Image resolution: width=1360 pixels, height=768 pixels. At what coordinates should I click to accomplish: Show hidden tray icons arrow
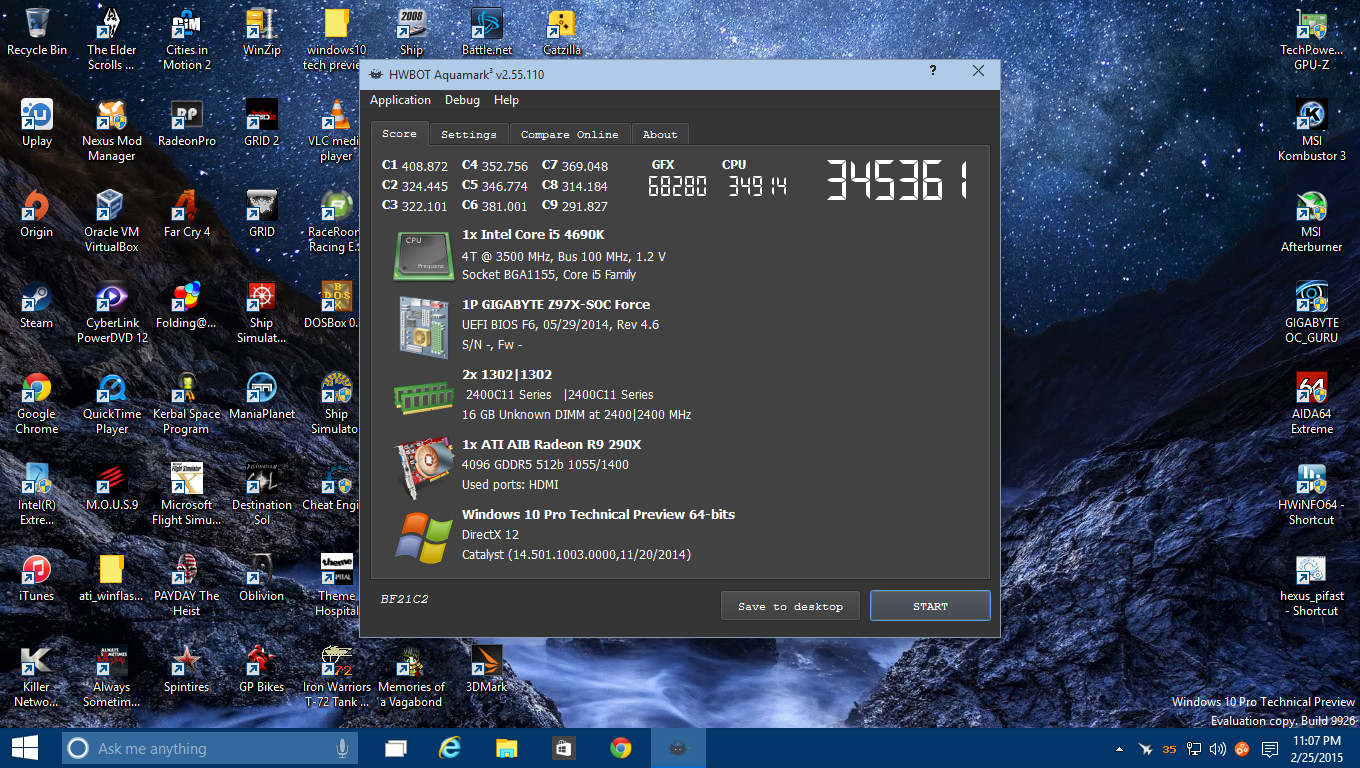click(x=1118, y=749)
